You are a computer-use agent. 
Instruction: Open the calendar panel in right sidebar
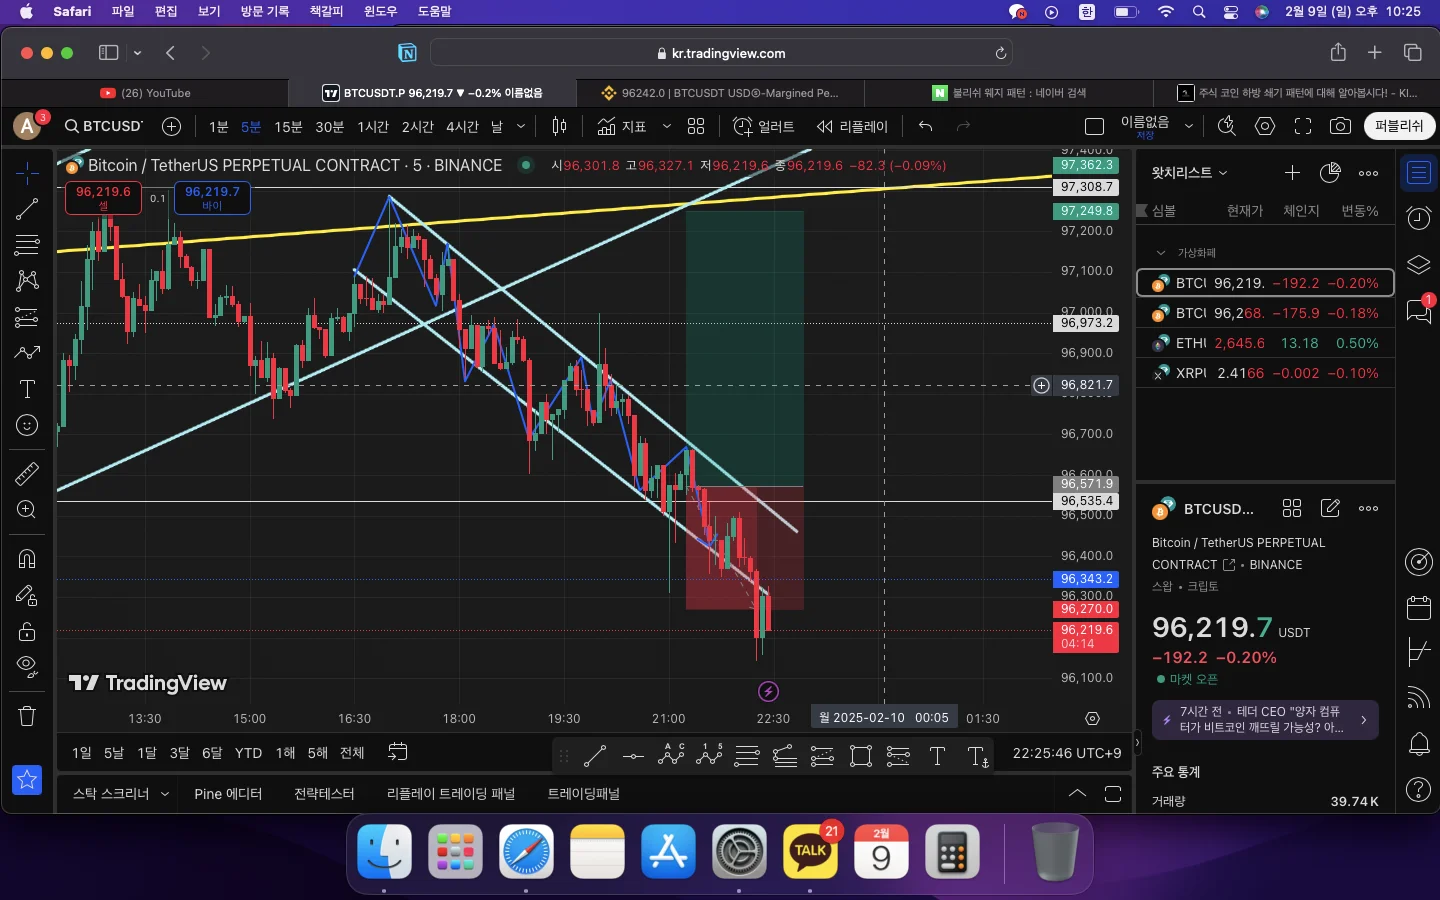click(x=1419, y=607)
